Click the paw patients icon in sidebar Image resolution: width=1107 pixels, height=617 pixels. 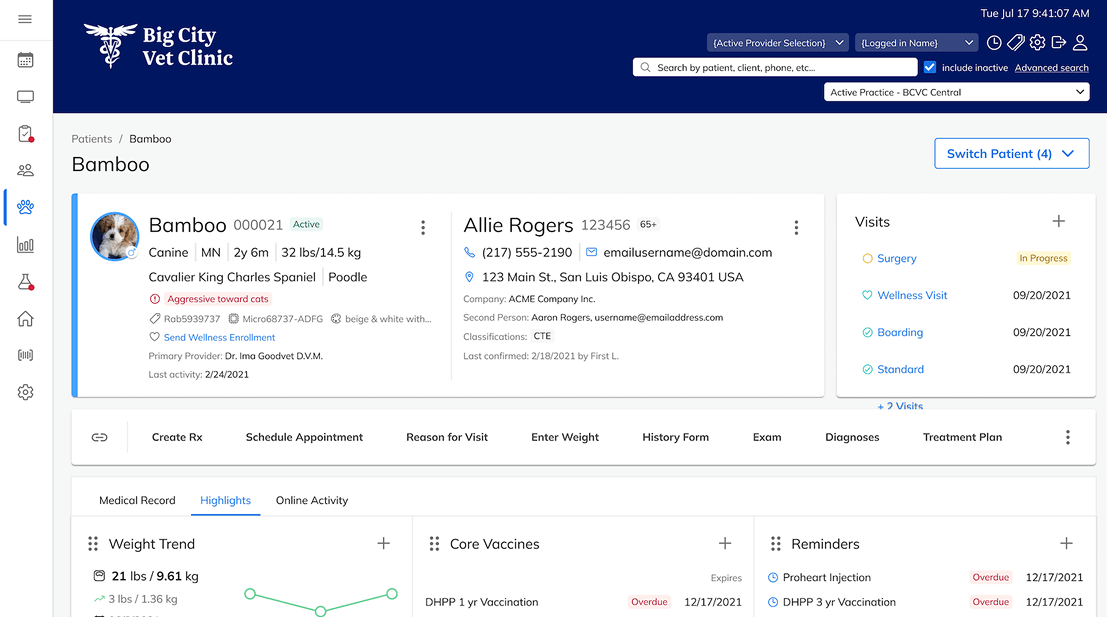click(26, 208)
